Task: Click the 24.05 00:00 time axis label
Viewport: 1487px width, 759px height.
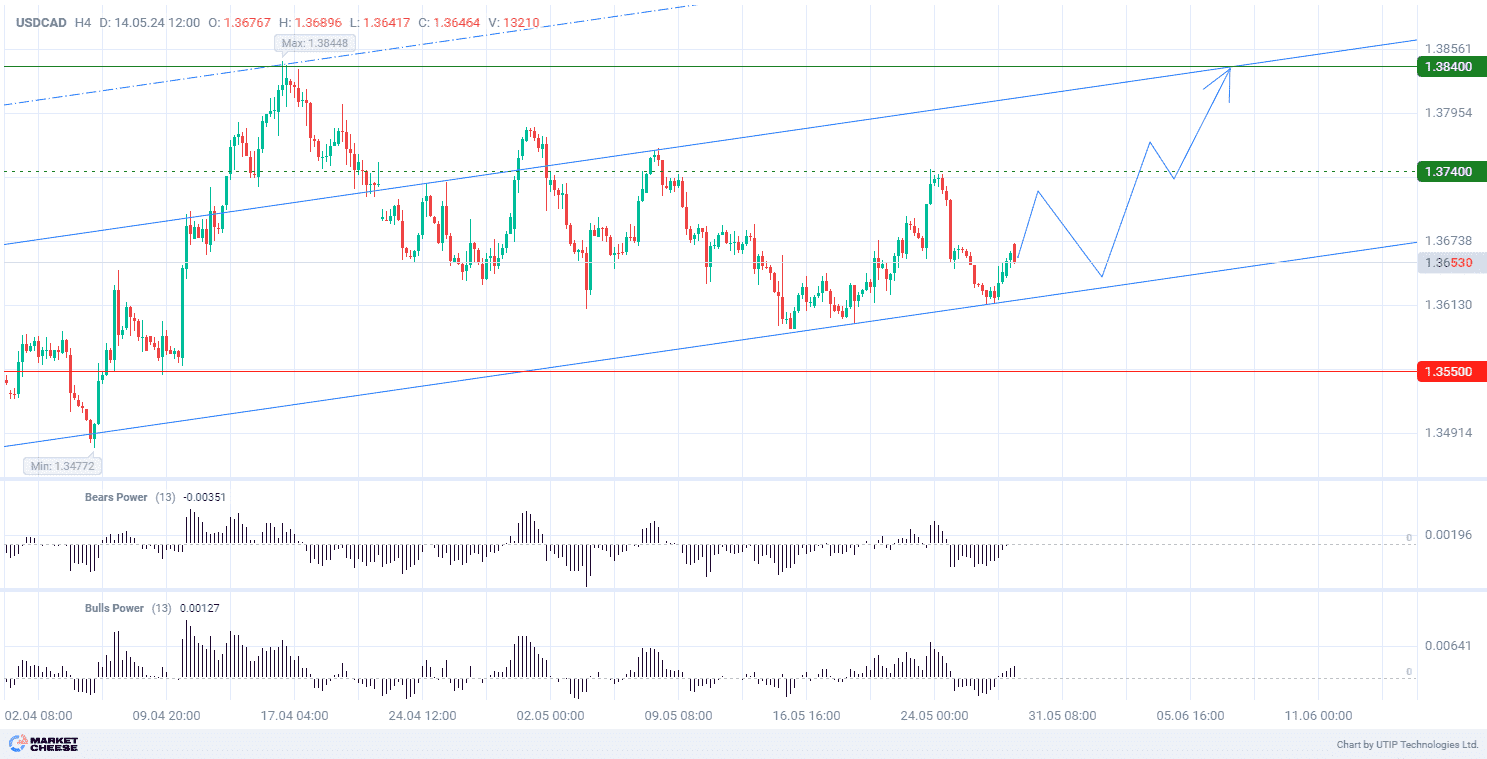Action: tap(934, 716)
